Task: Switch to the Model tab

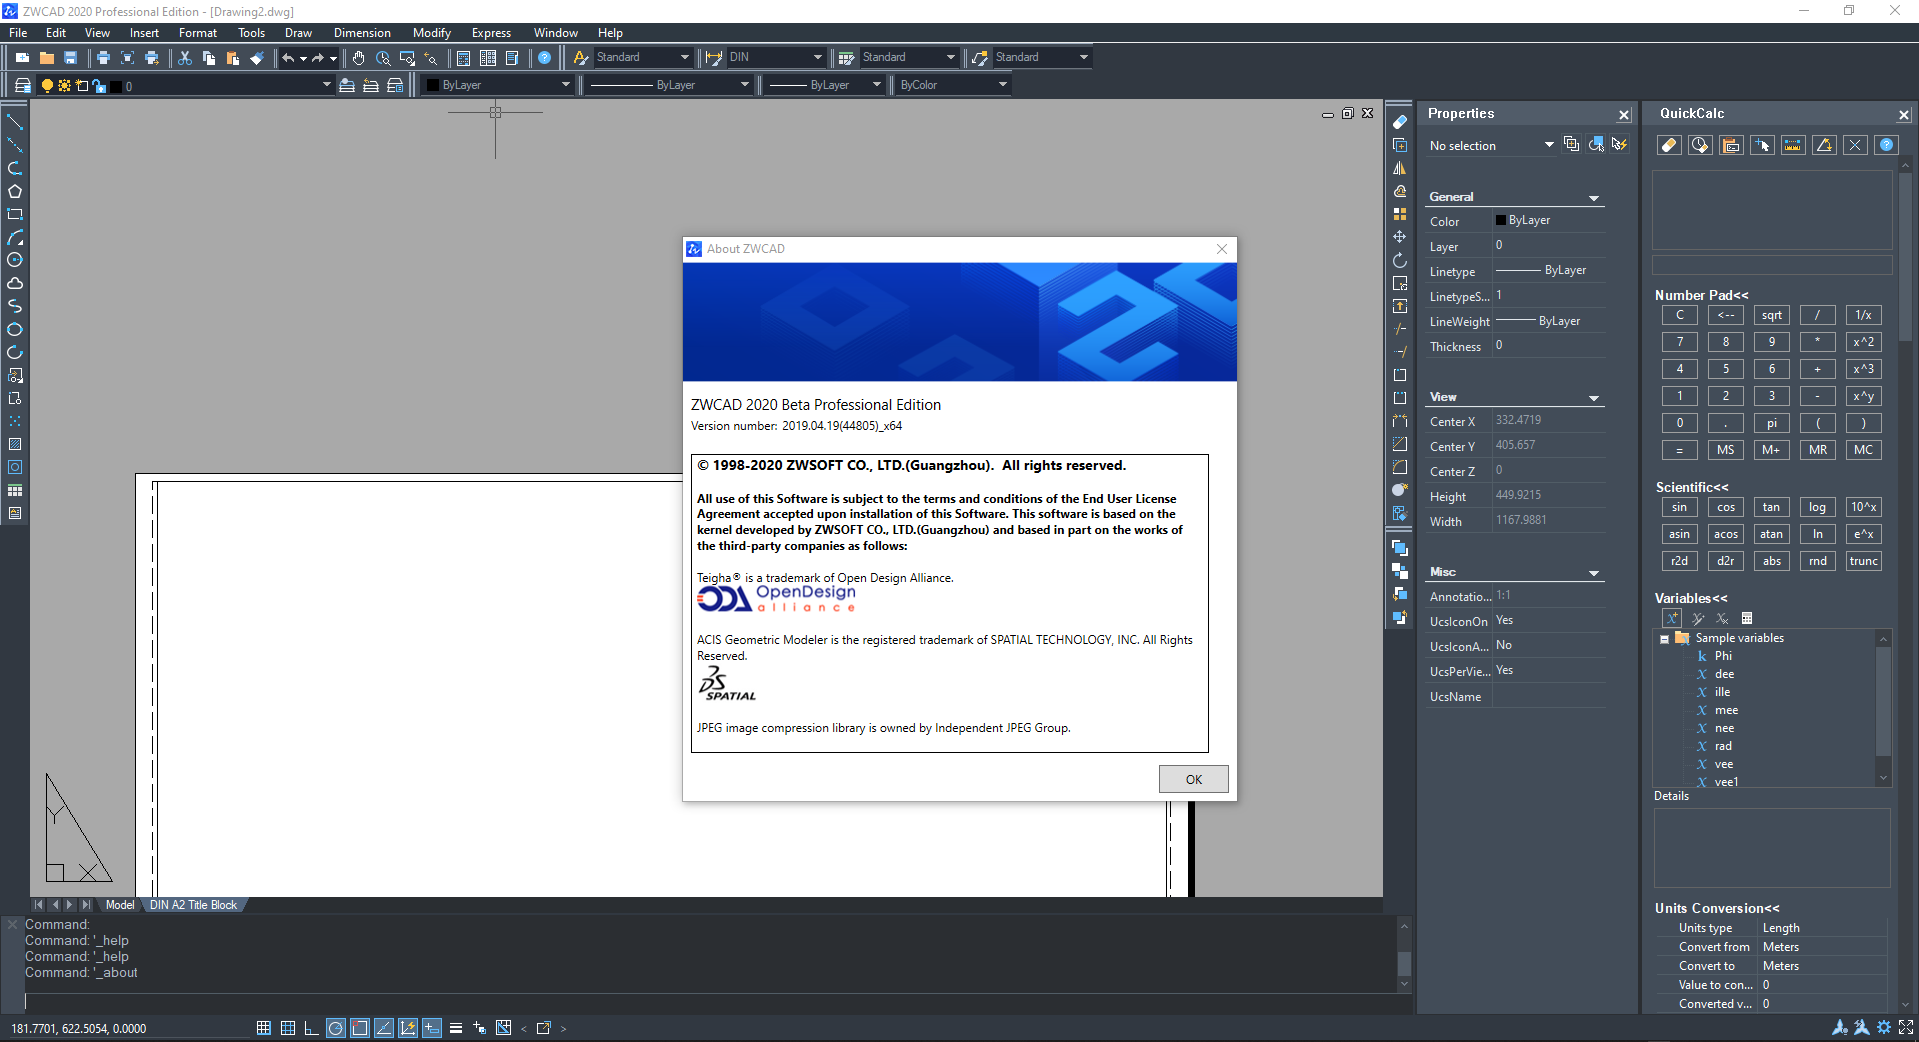Action: coord(120,905)
